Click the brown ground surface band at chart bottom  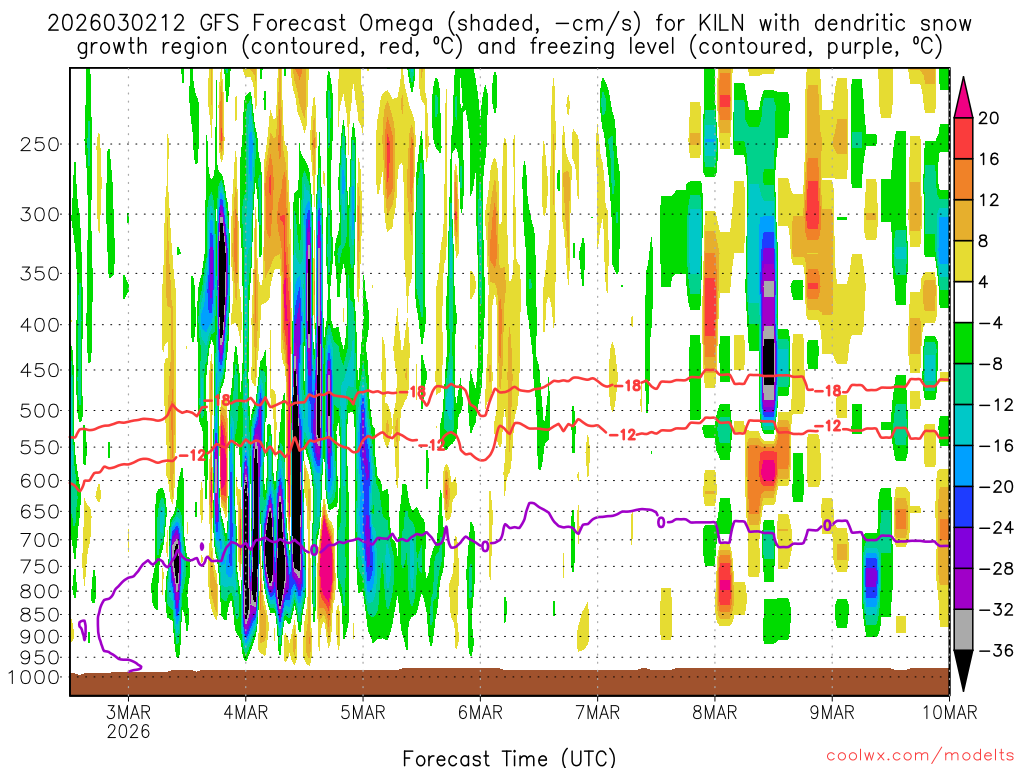point(509,682)
